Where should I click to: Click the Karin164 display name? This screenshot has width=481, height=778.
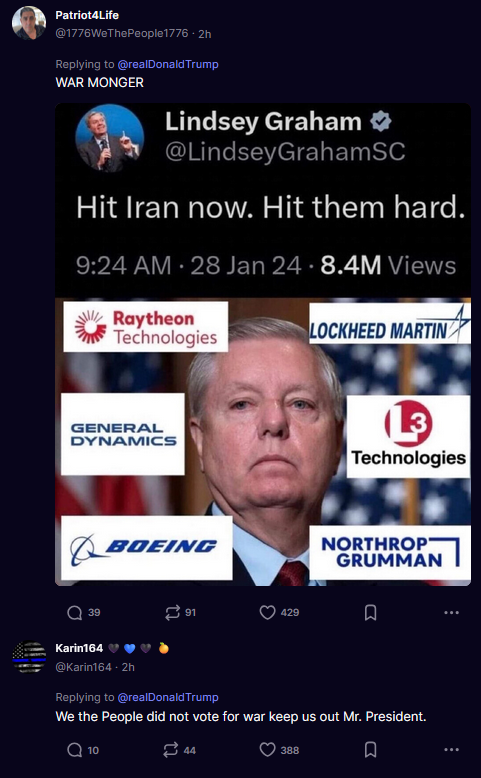click(79, 648)
